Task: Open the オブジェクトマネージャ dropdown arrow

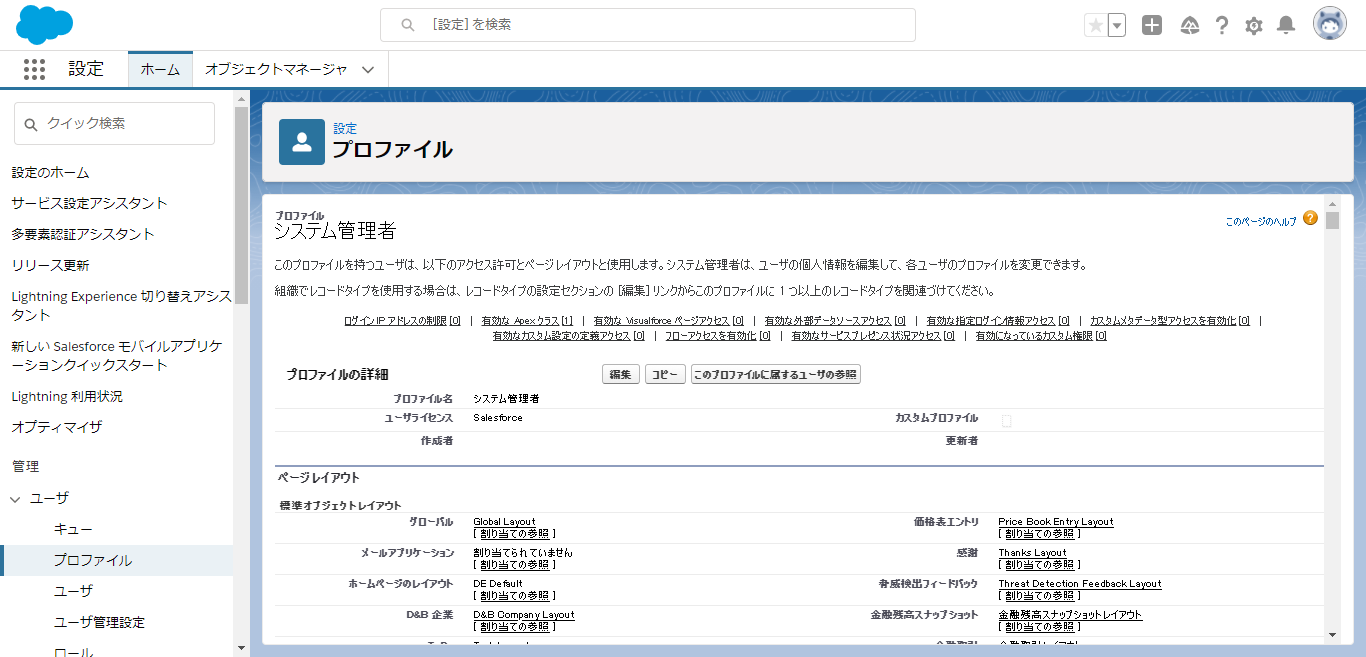Action: (x=366, y=69)
